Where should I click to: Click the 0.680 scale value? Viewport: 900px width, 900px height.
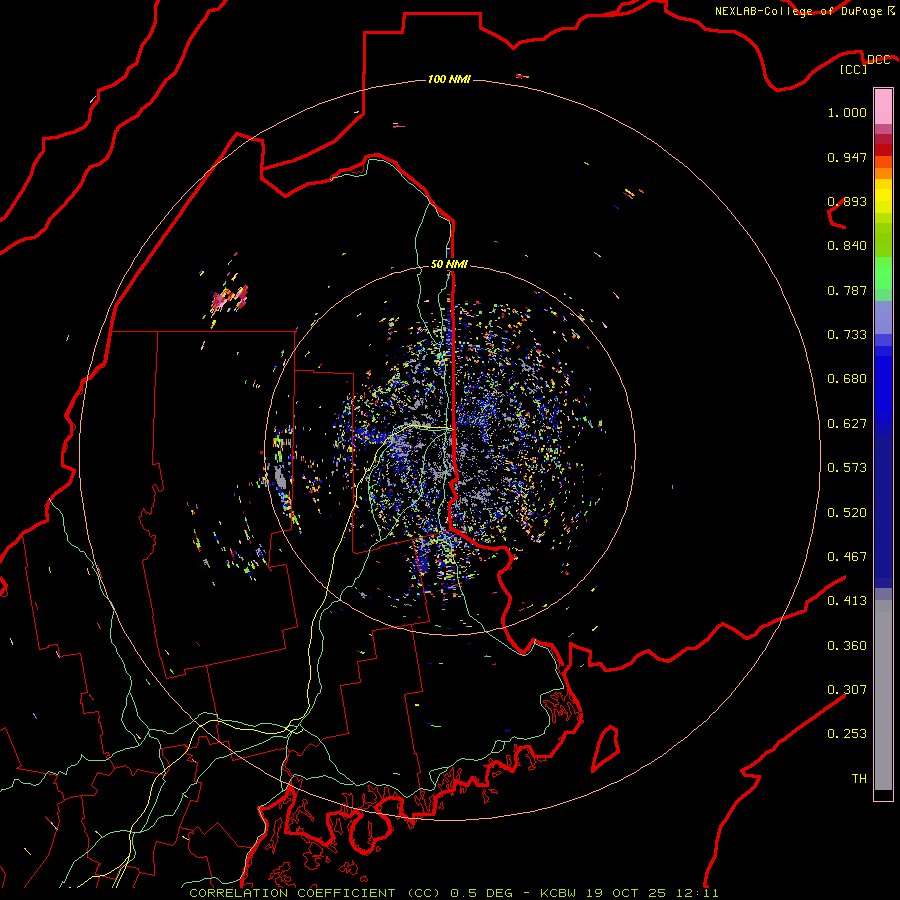pos(847,379)
